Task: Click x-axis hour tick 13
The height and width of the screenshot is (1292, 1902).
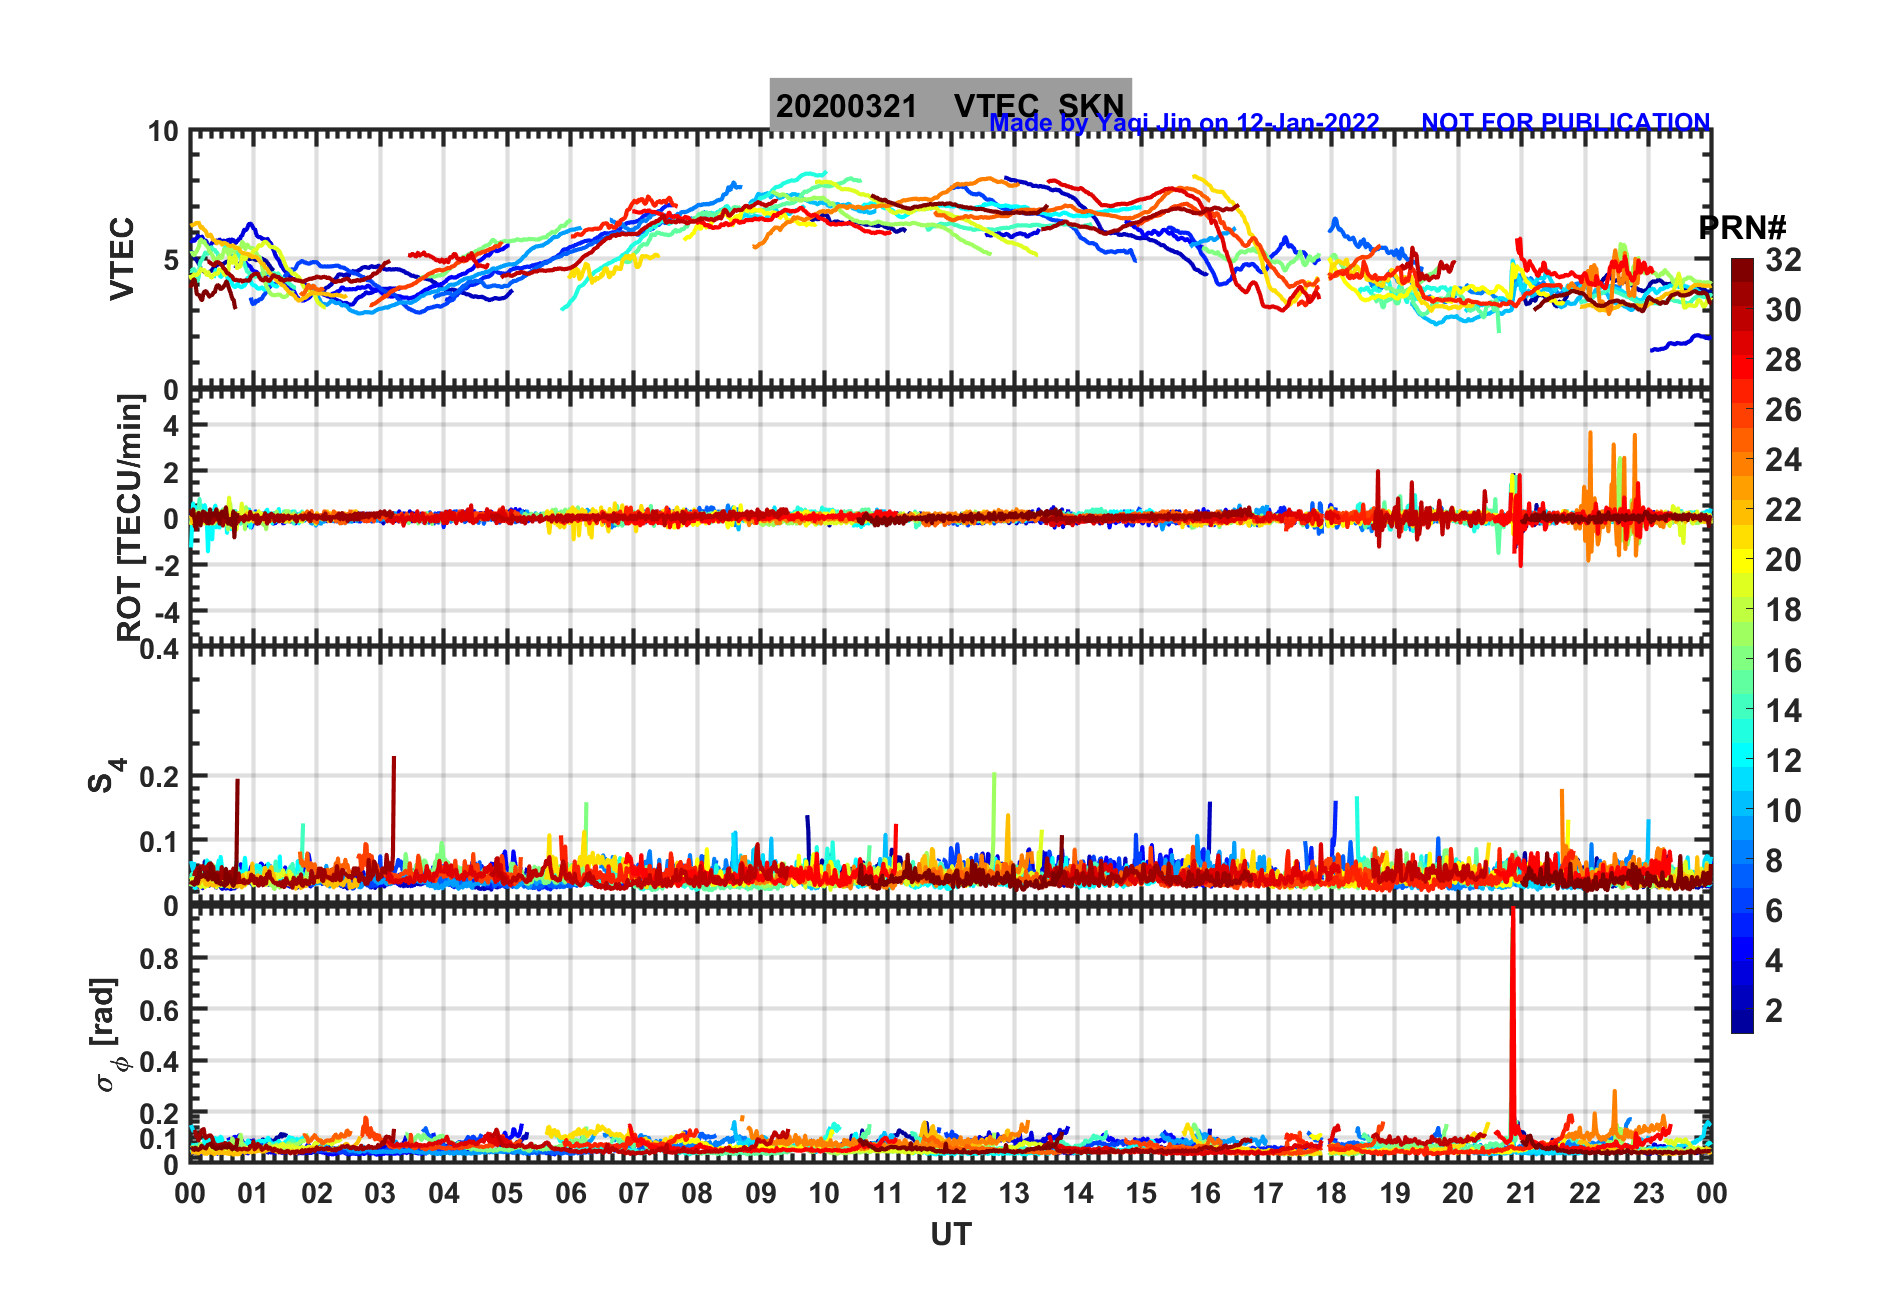Action: (1014, 1194)
